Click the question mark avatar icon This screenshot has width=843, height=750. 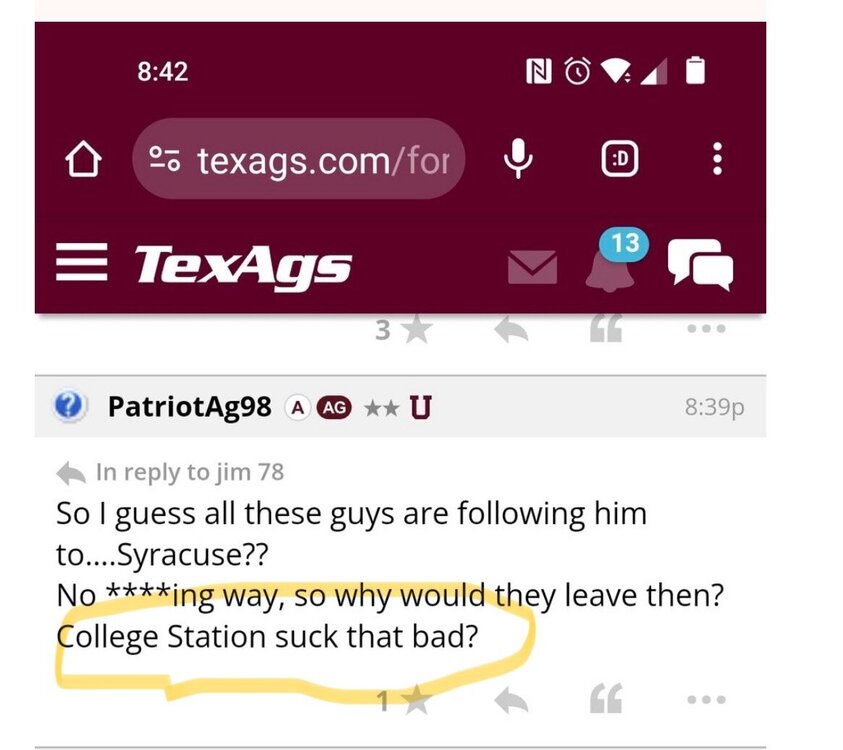click(x=68, y=407)
